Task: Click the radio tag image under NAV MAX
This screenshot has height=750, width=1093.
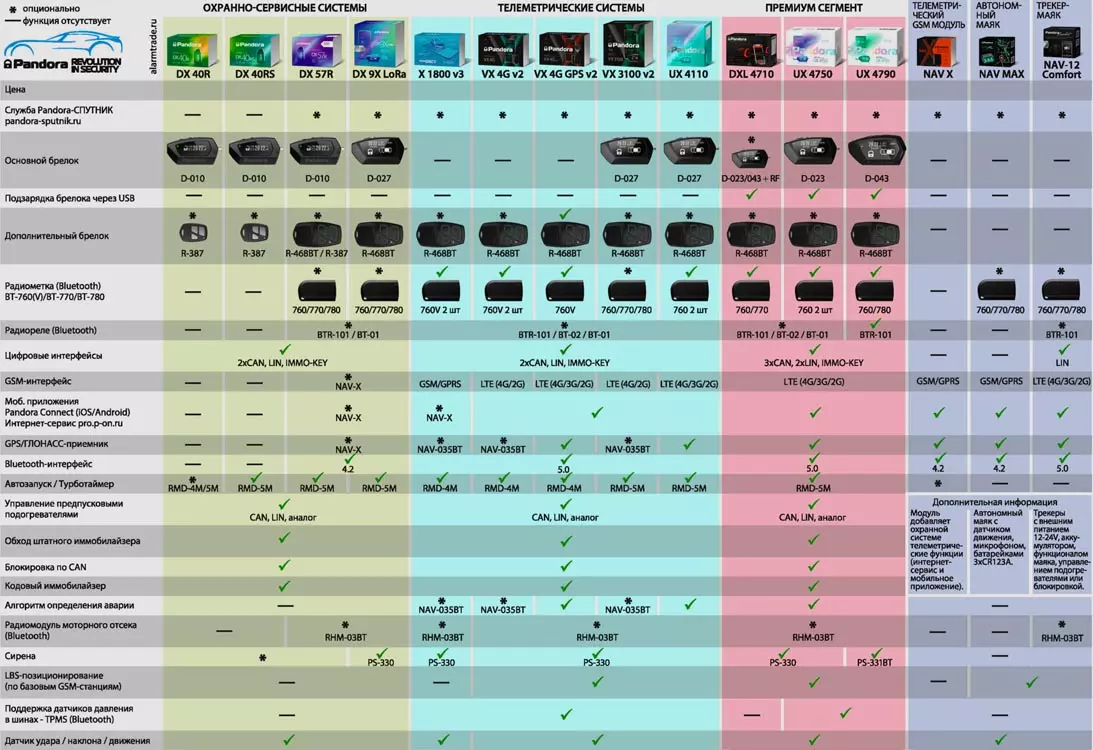Action: (x=997, y=289)
